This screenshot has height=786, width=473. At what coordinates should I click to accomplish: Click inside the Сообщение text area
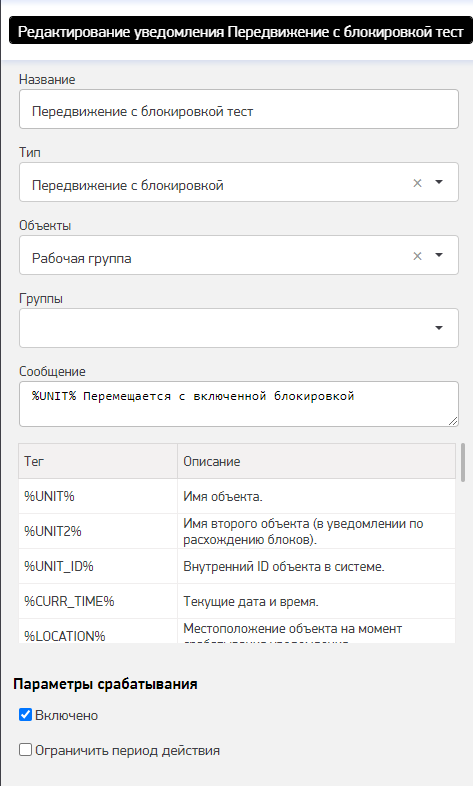pos(239,404)
